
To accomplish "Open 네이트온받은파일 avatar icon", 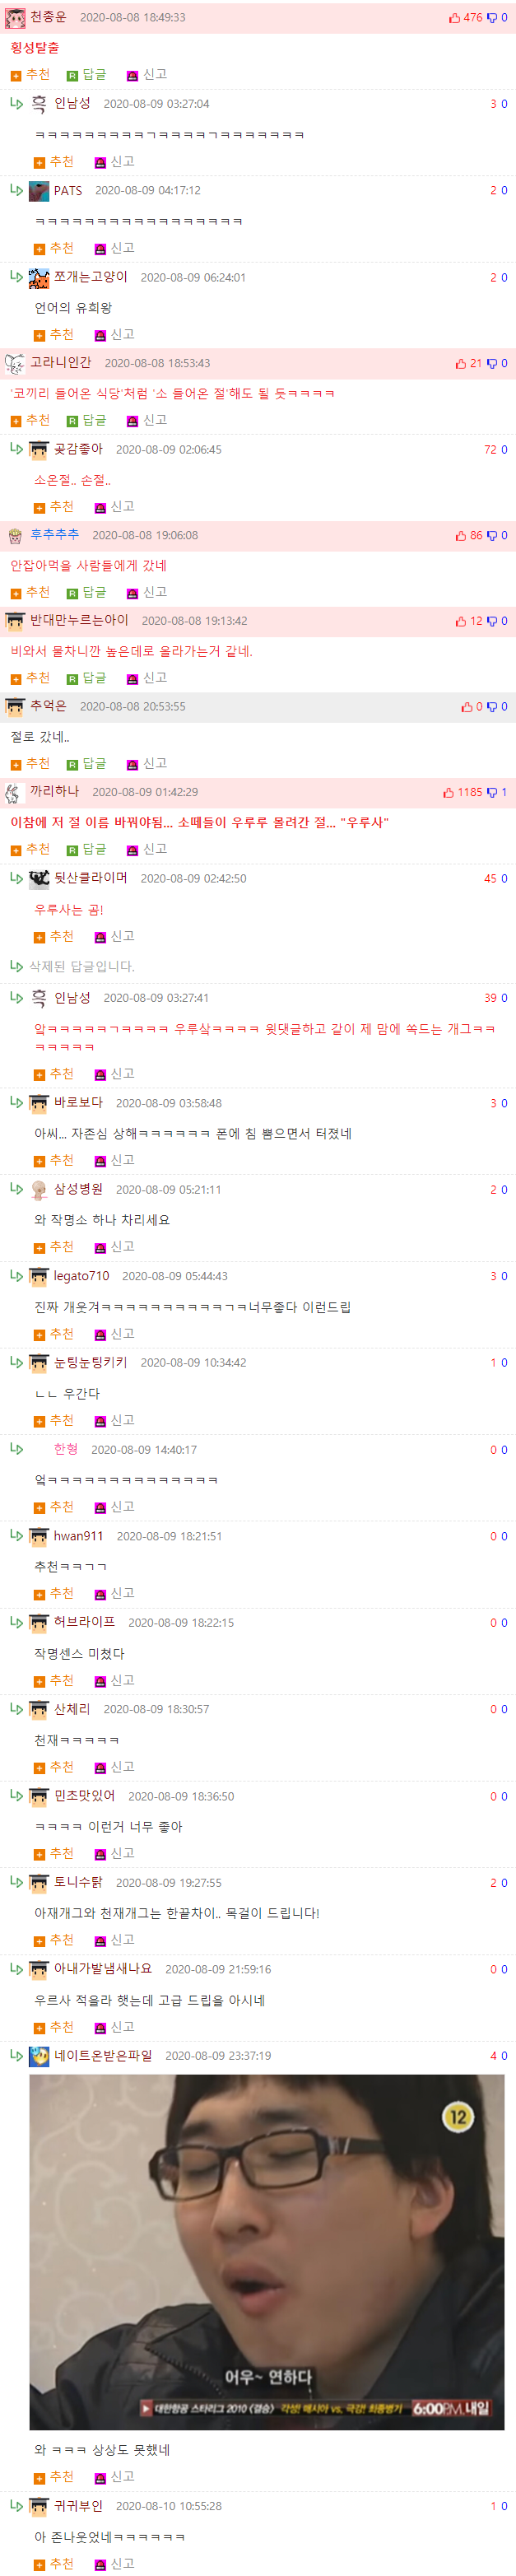I will pos(39,2056).
